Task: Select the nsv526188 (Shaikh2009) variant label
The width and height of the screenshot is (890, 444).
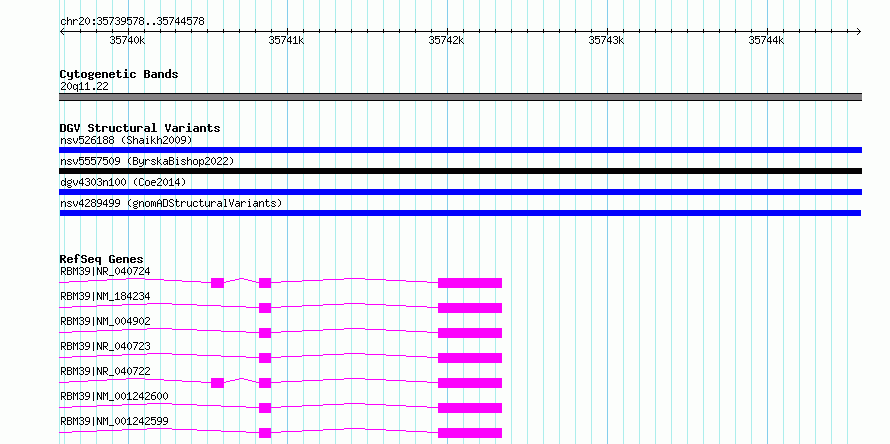Action: (x=126, y=140)
